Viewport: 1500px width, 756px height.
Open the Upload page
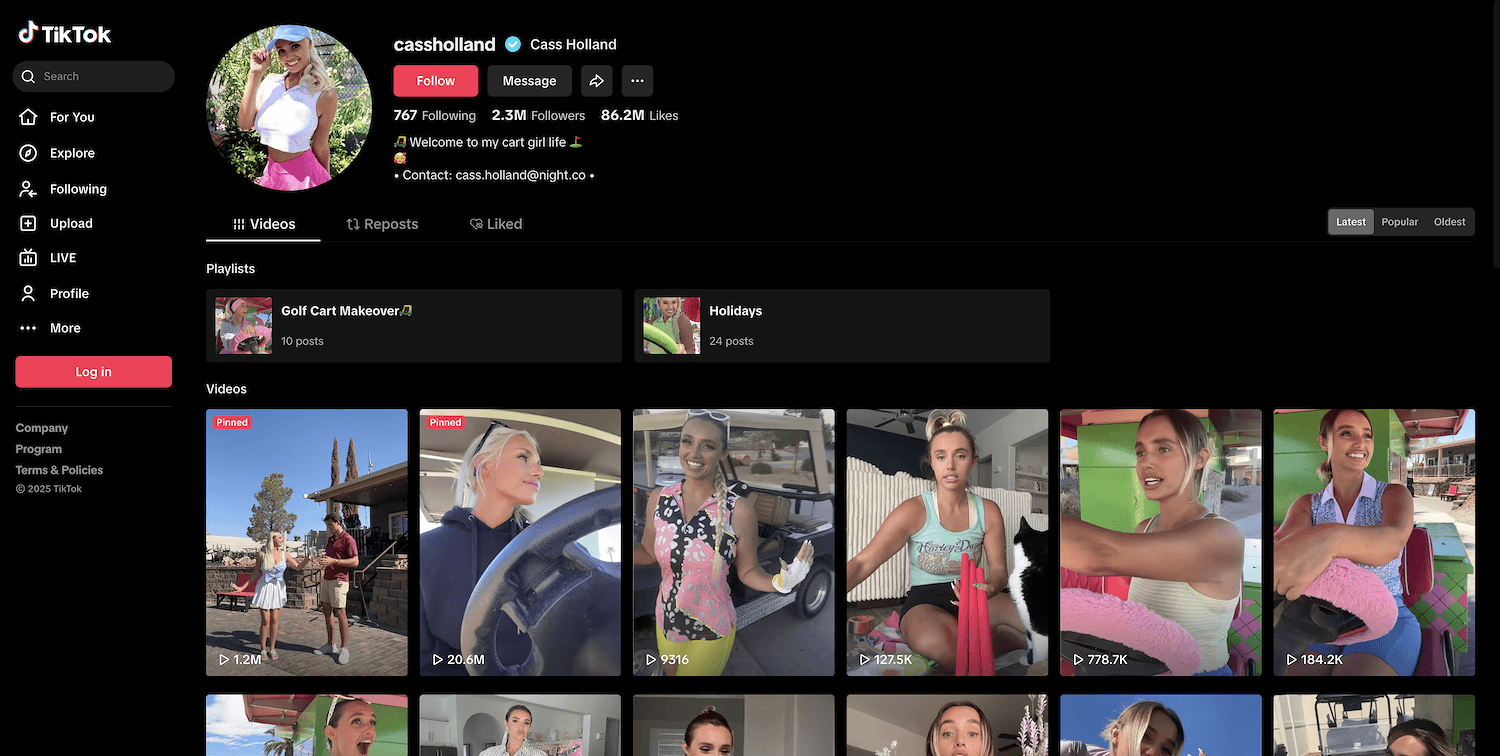click(70, 224)
